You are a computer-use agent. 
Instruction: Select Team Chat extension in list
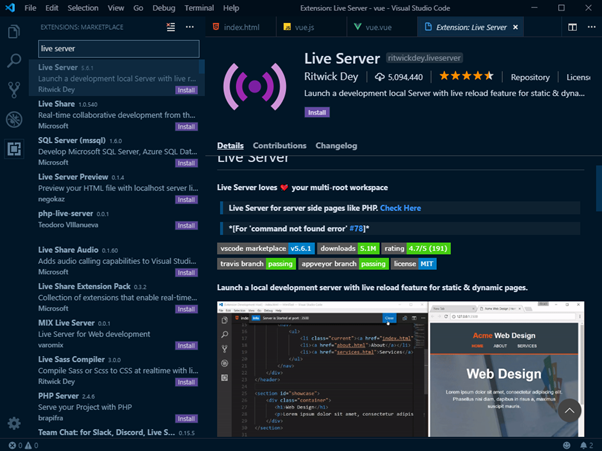click(x=117, y=433)
